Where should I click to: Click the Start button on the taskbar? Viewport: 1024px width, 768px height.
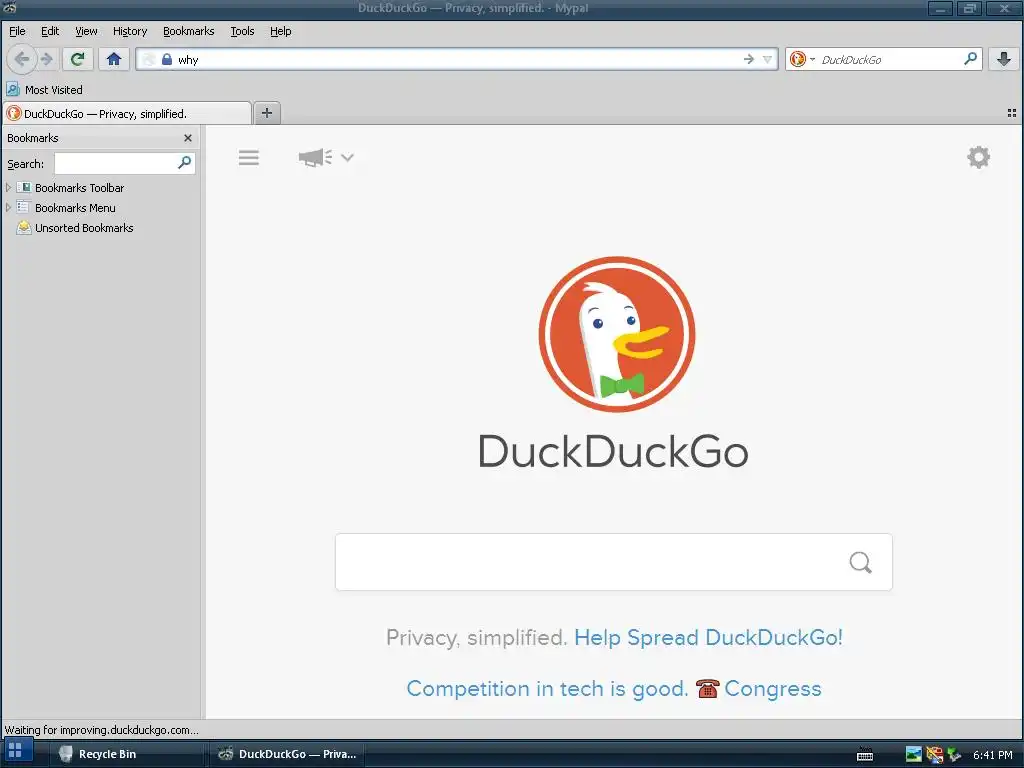(16, 750)
